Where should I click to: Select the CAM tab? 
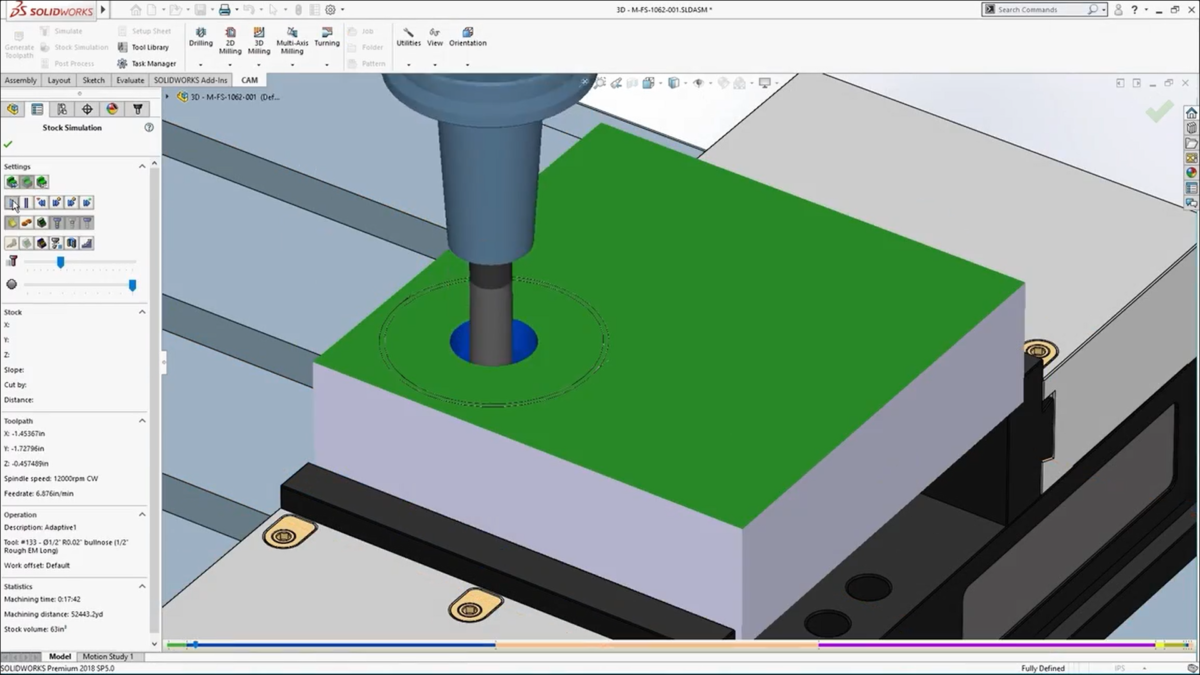250,80
